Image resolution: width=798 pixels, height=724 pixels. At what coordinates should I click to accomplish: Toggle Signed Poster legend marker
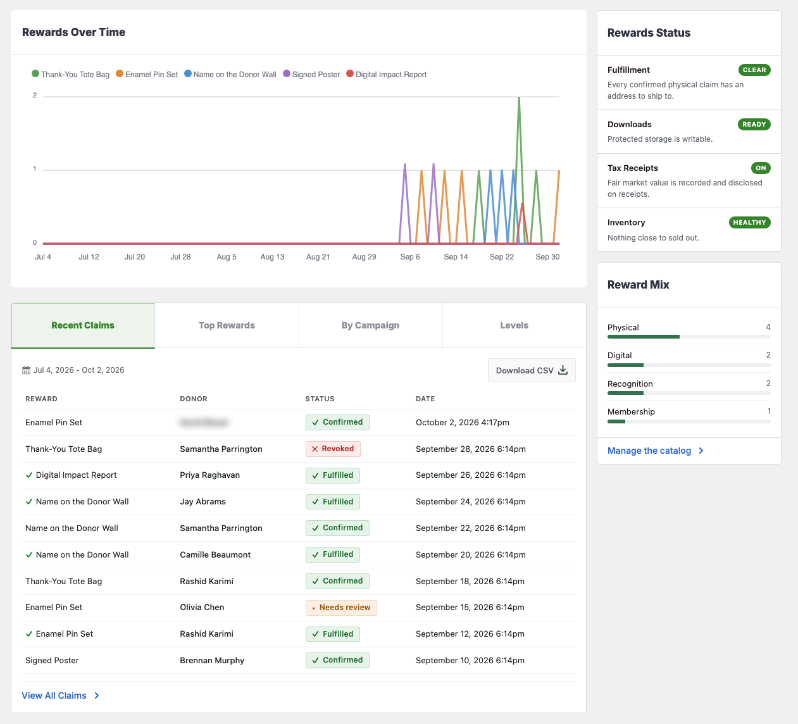287,74
